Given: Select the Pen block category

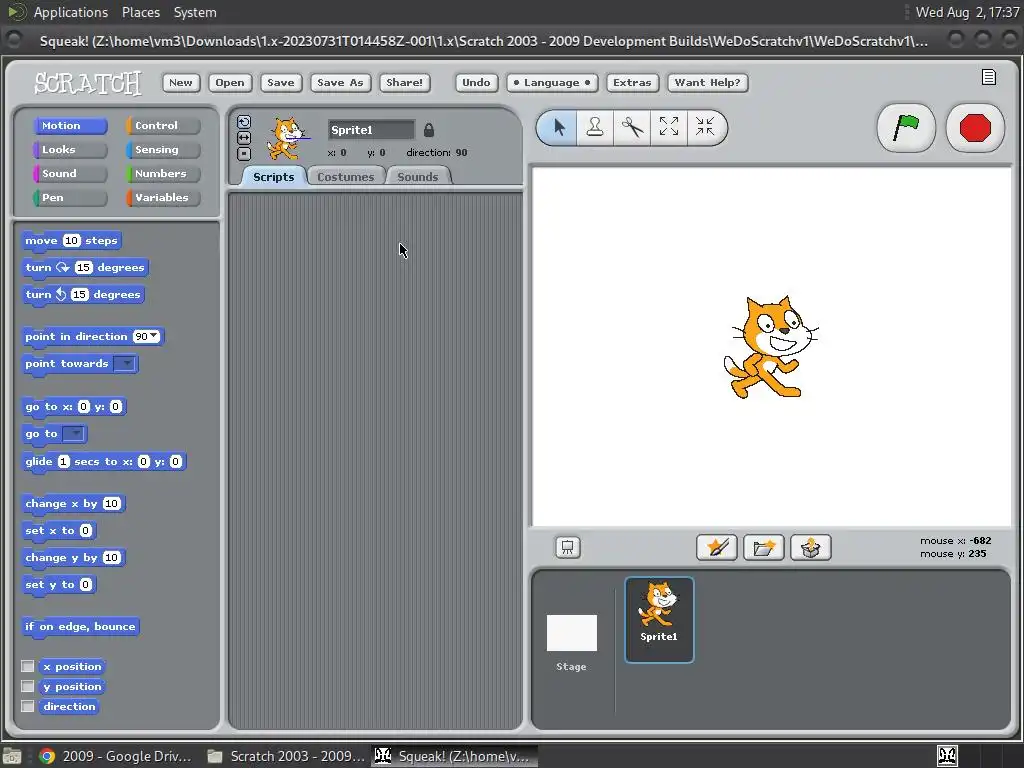Looking at the screenshot, I should (x=70, y=198).
